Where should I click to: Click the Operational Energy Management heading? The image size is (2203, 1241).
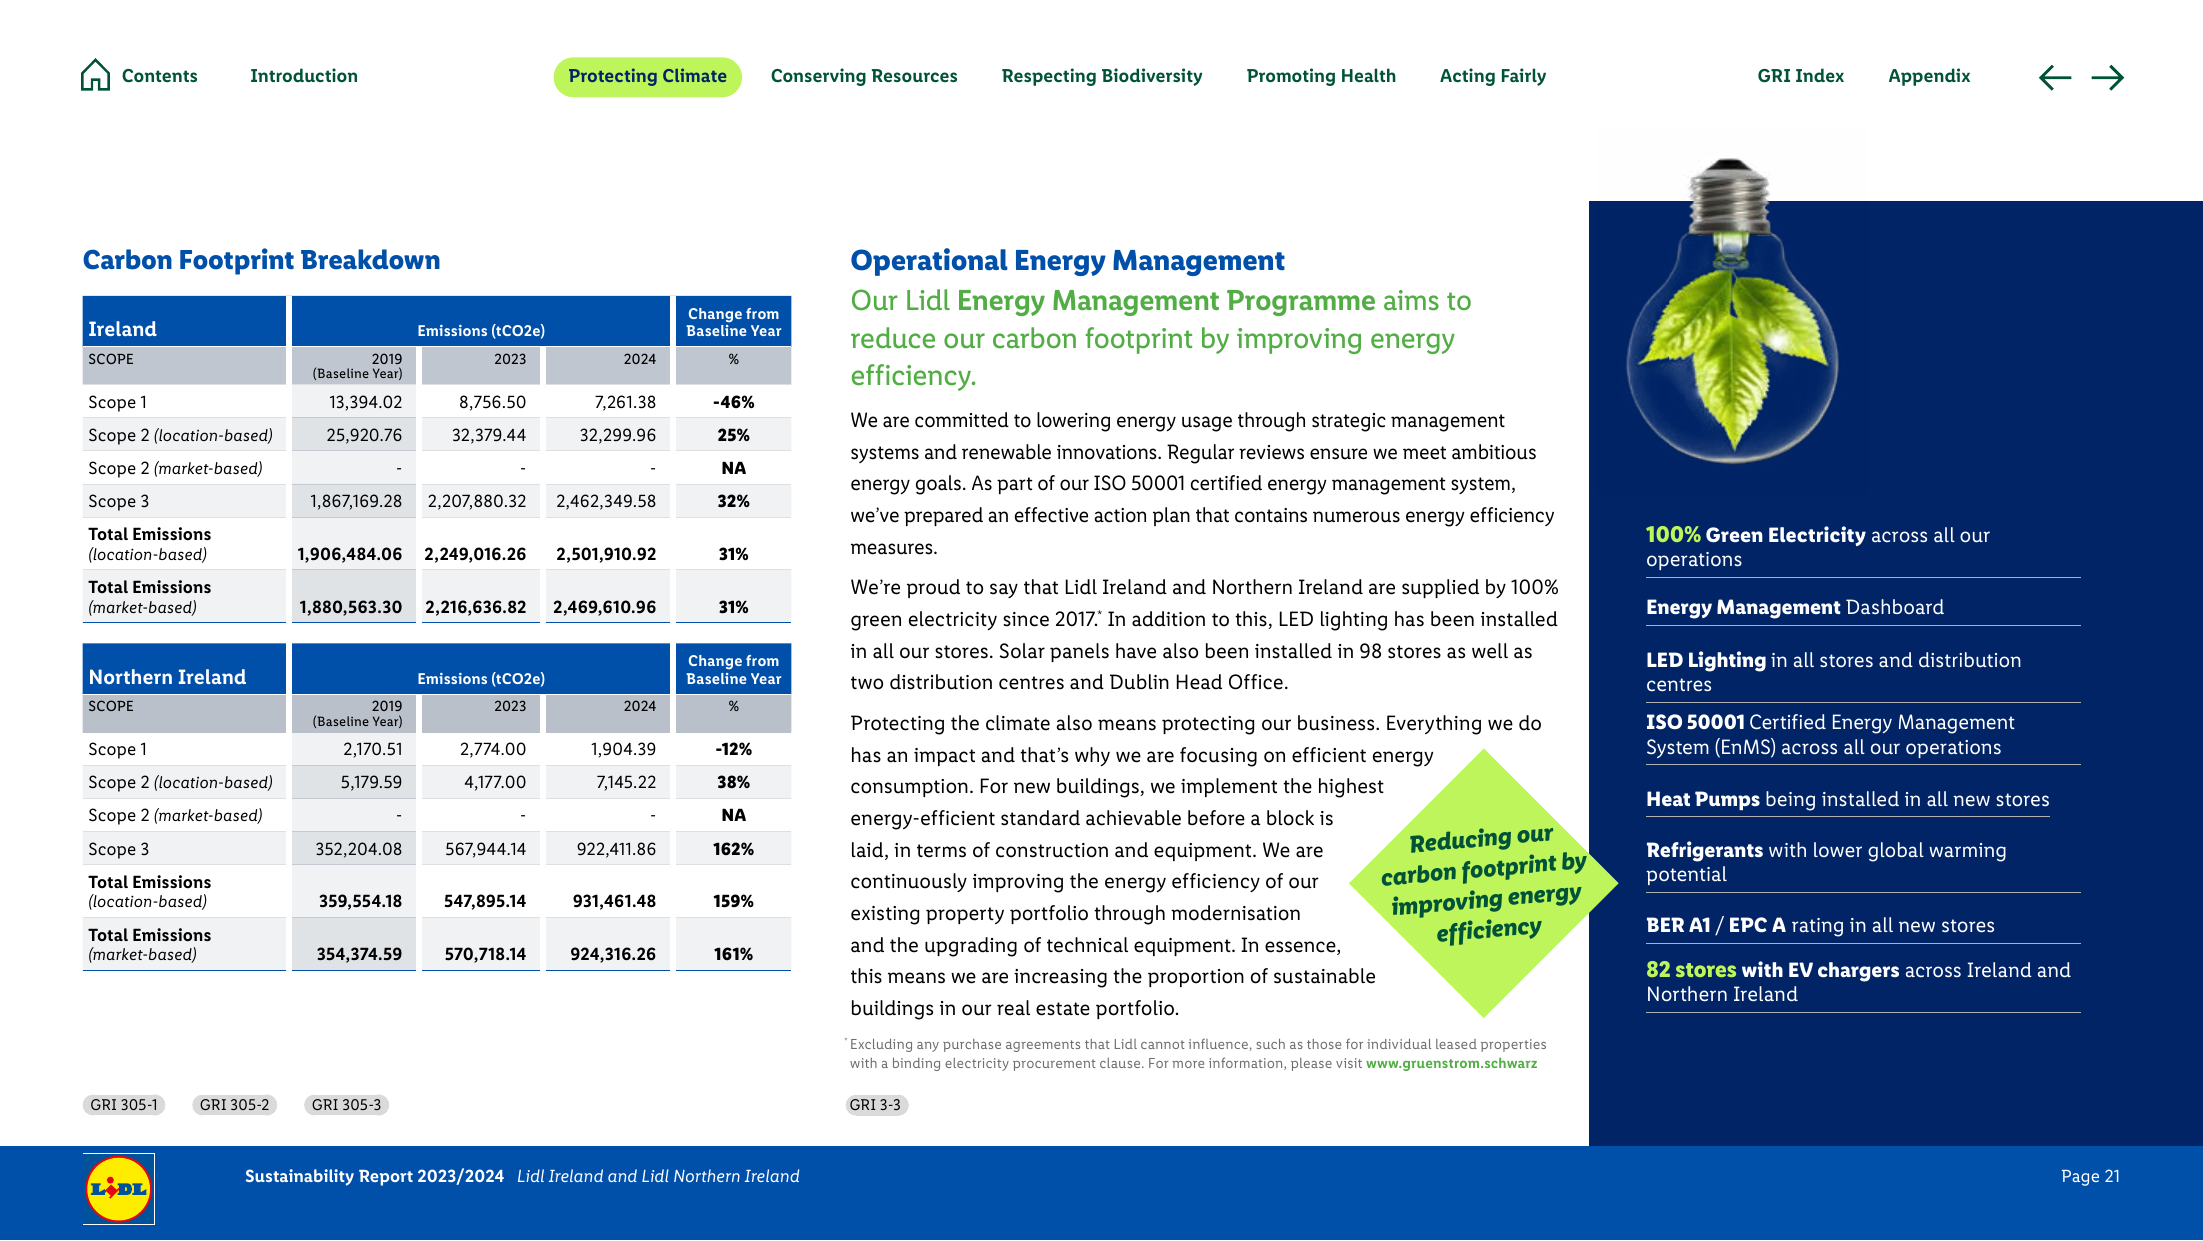1067,260
